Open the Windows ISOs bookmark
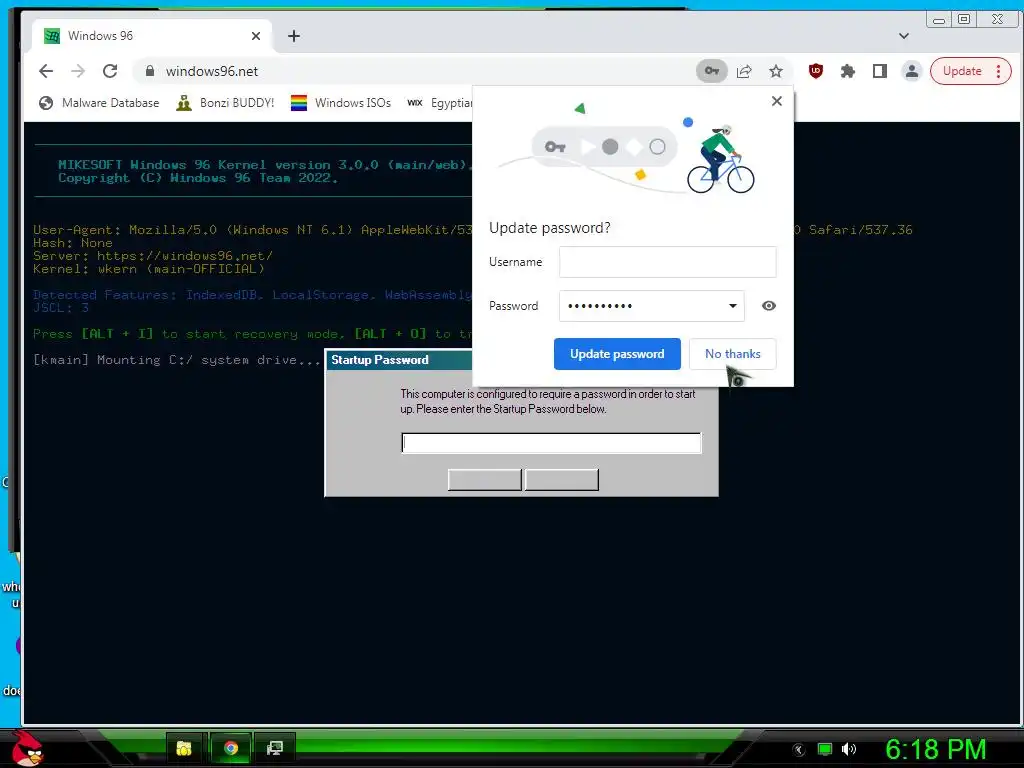Image resolution: width=1024 pixels, height=768 pixels. pyautogui.click(x=341, y=103)
